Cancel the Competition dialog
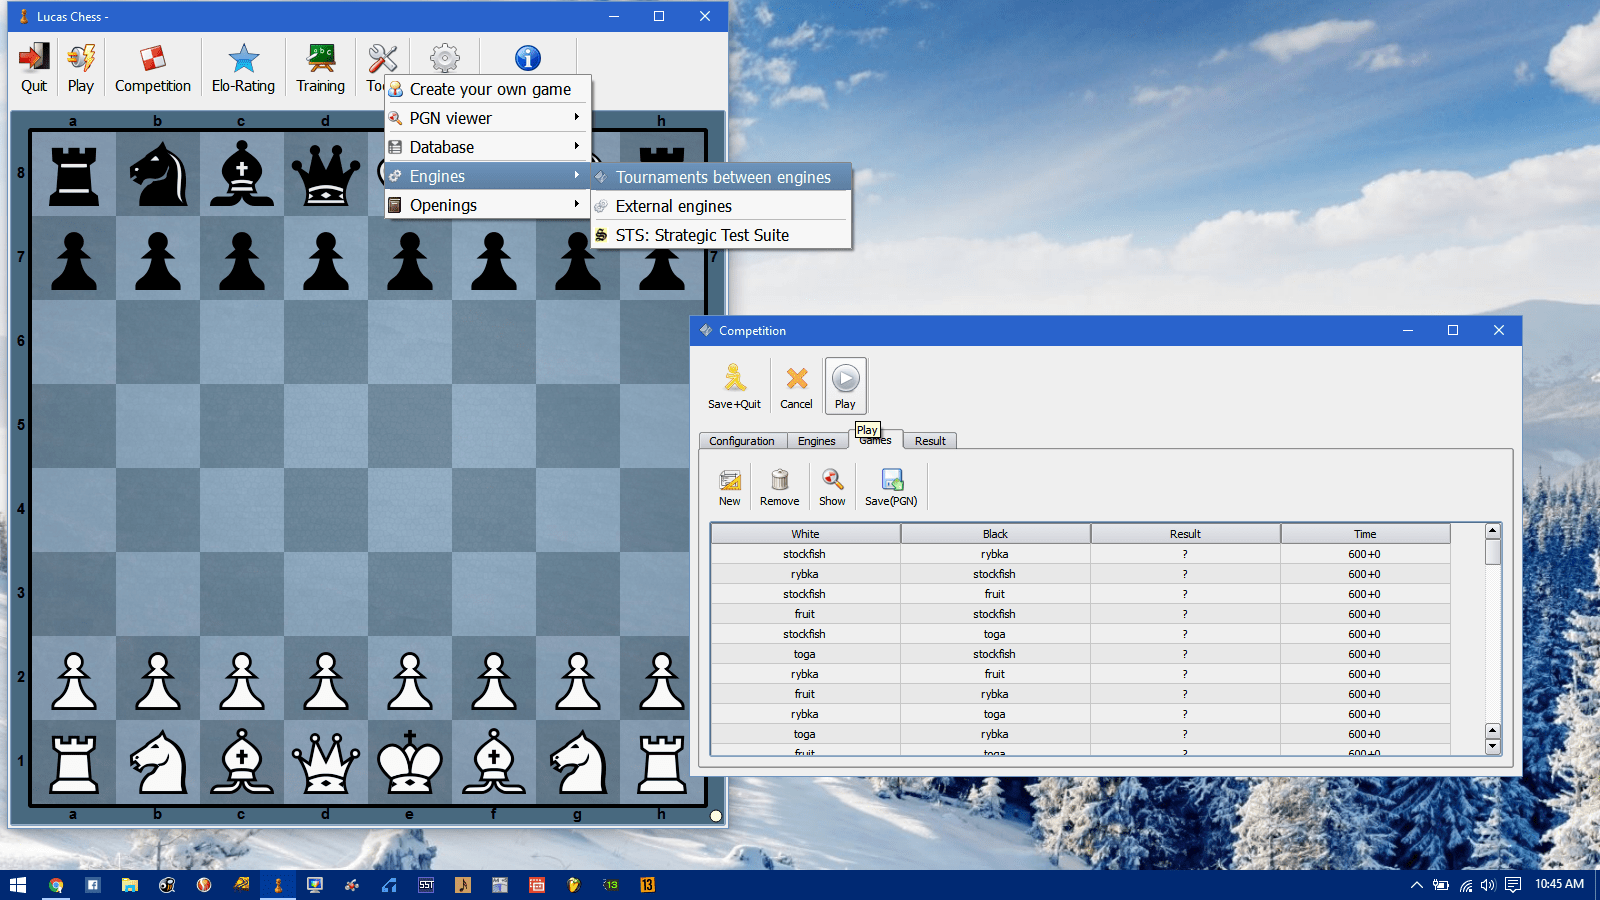Screen dimensions: 1600x900 click(796, 386)
